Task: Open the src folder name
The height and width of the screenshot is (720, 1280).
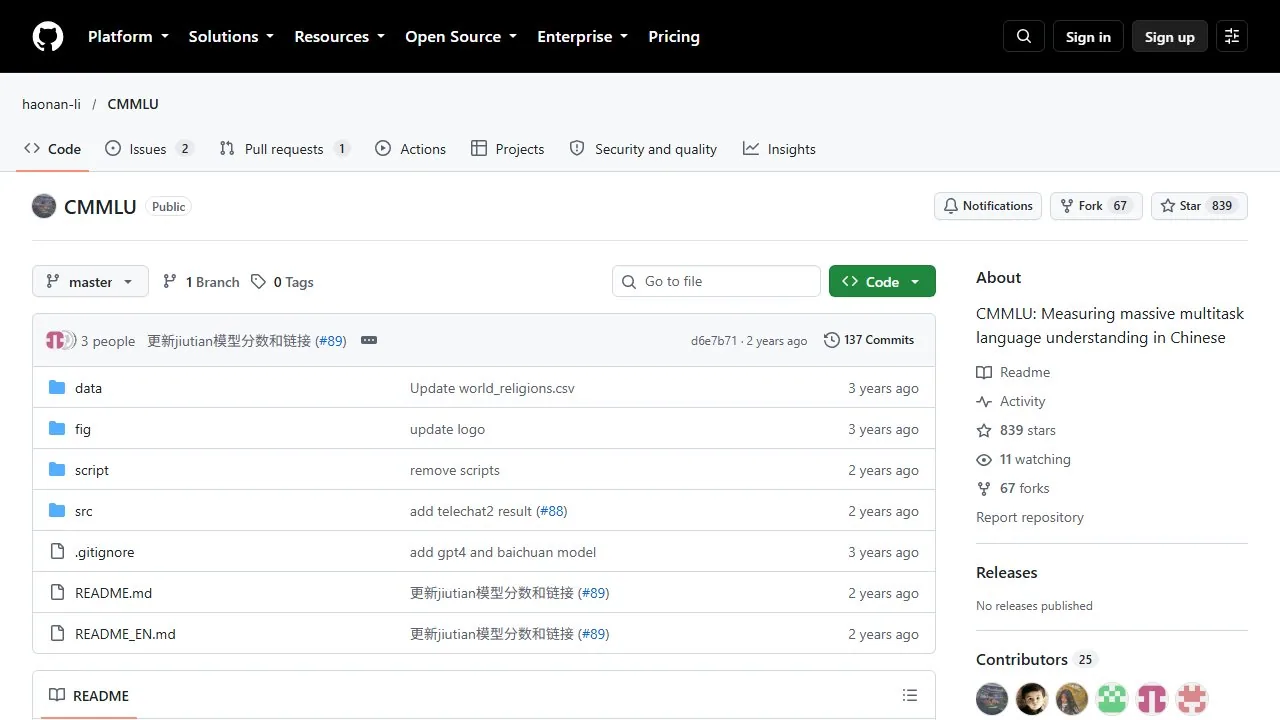Action: [84, 511]
